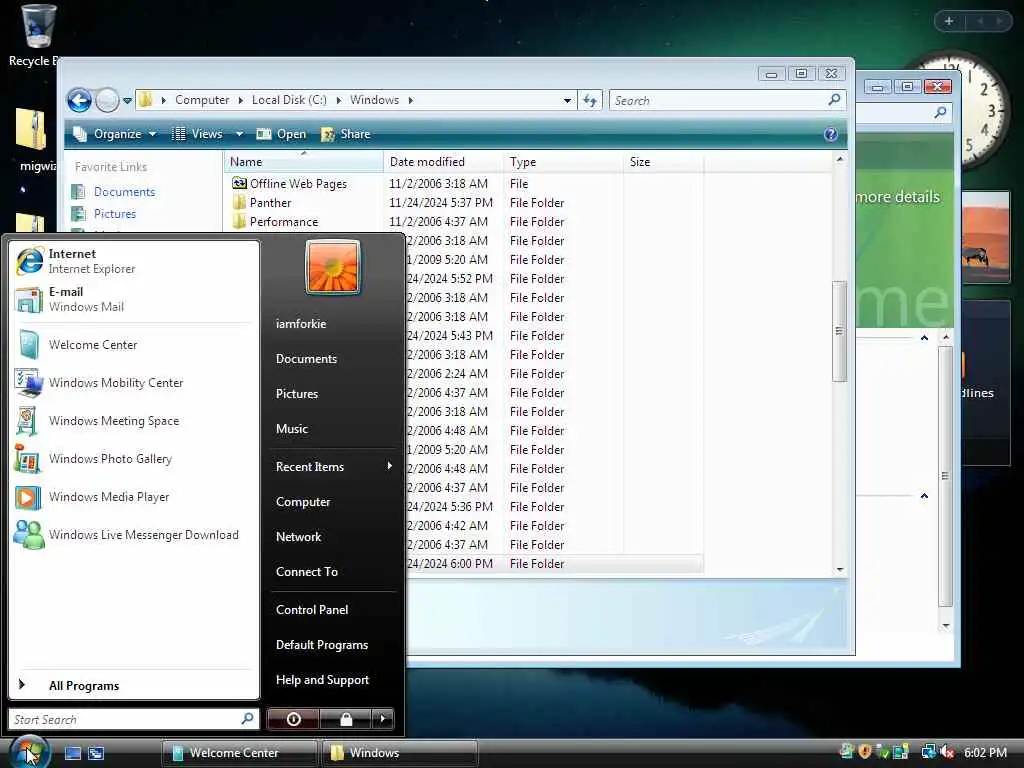Click the Start orb button

coord(29,752)
